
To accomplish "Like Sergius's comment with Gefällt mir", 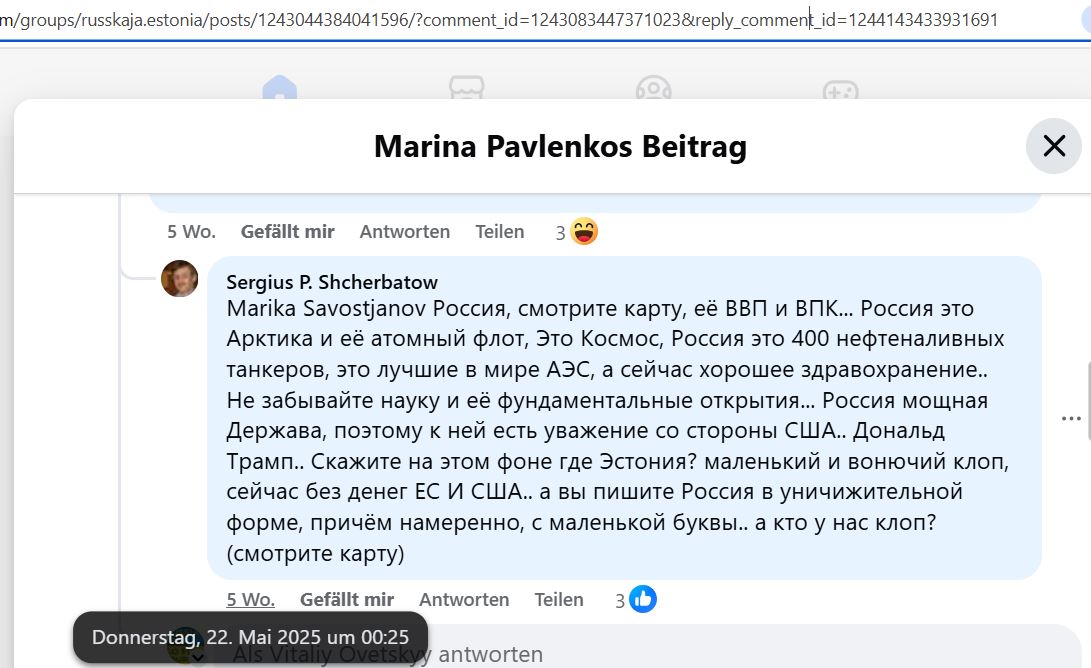I will click(347, 599).
